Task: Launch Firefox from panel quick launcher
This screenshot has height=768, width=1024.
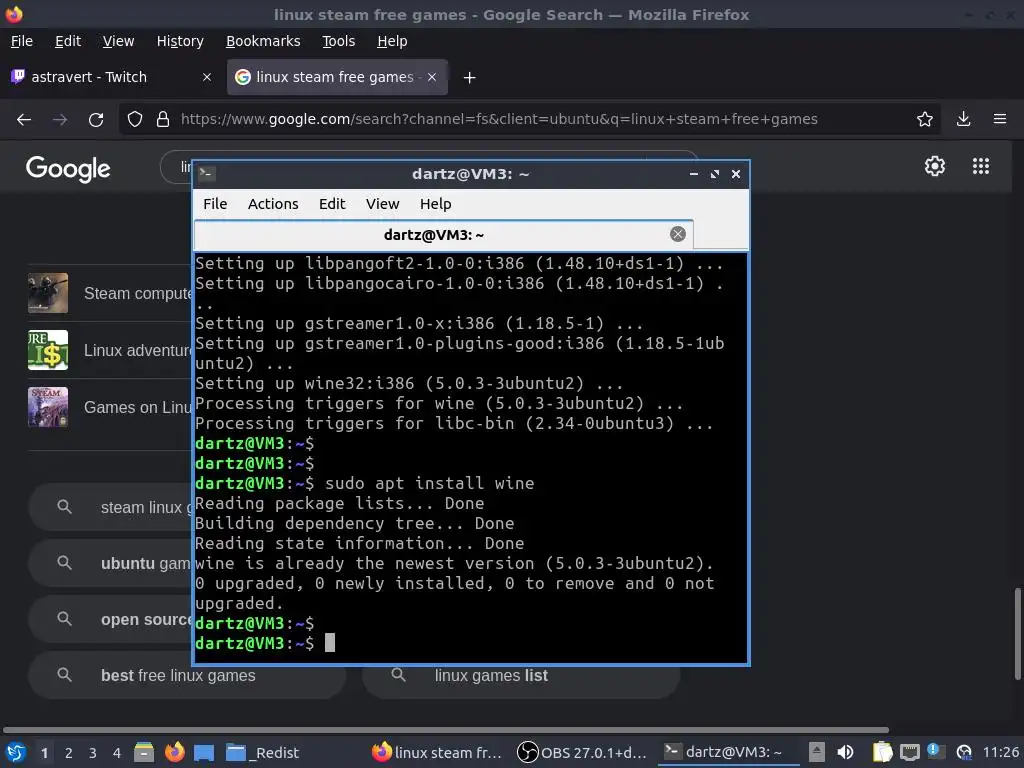Action: pos(174,752)
